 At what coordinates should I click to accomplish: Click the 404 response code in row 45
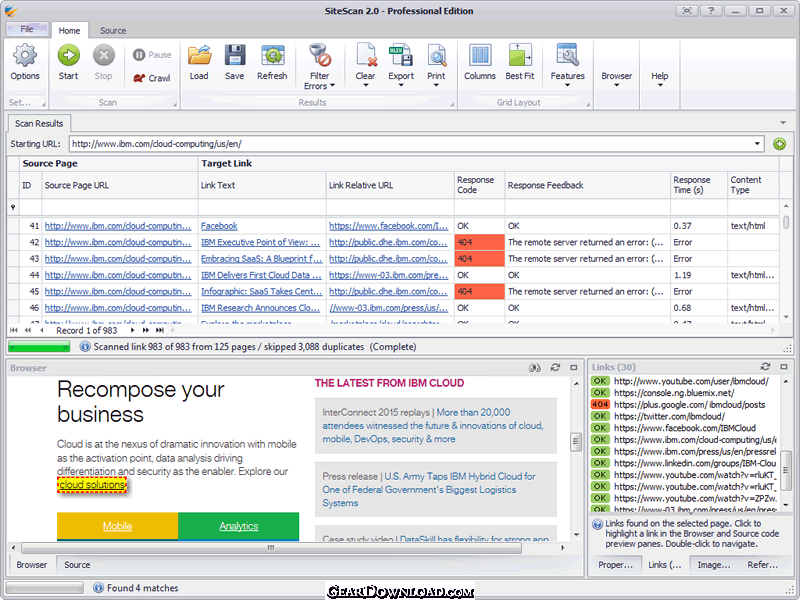pyautogui.click(x=479, y=291)
